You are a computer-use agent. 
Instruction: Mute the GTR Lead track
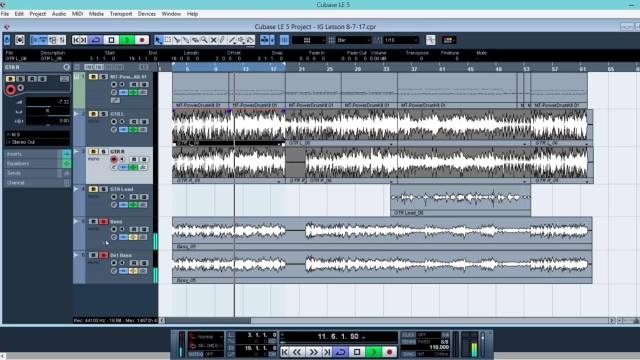(93, 189)
